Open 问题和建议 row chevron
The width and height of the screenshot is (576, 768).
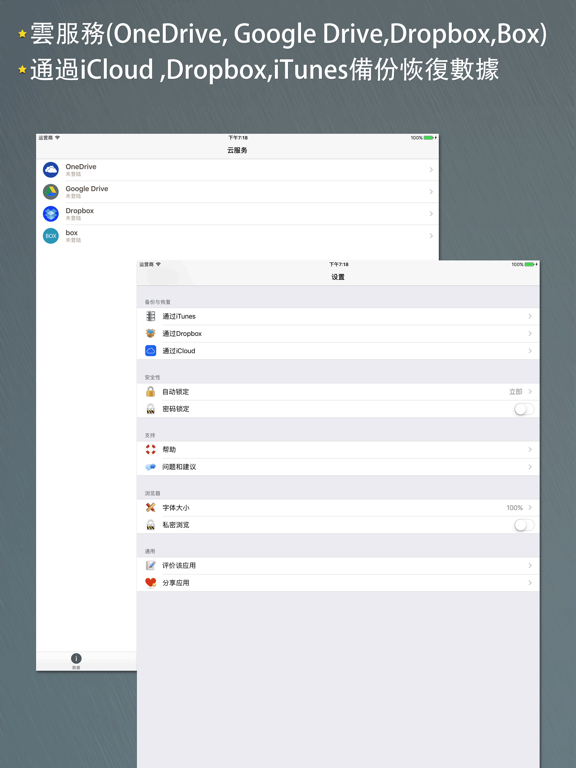(x=530, y=467)
